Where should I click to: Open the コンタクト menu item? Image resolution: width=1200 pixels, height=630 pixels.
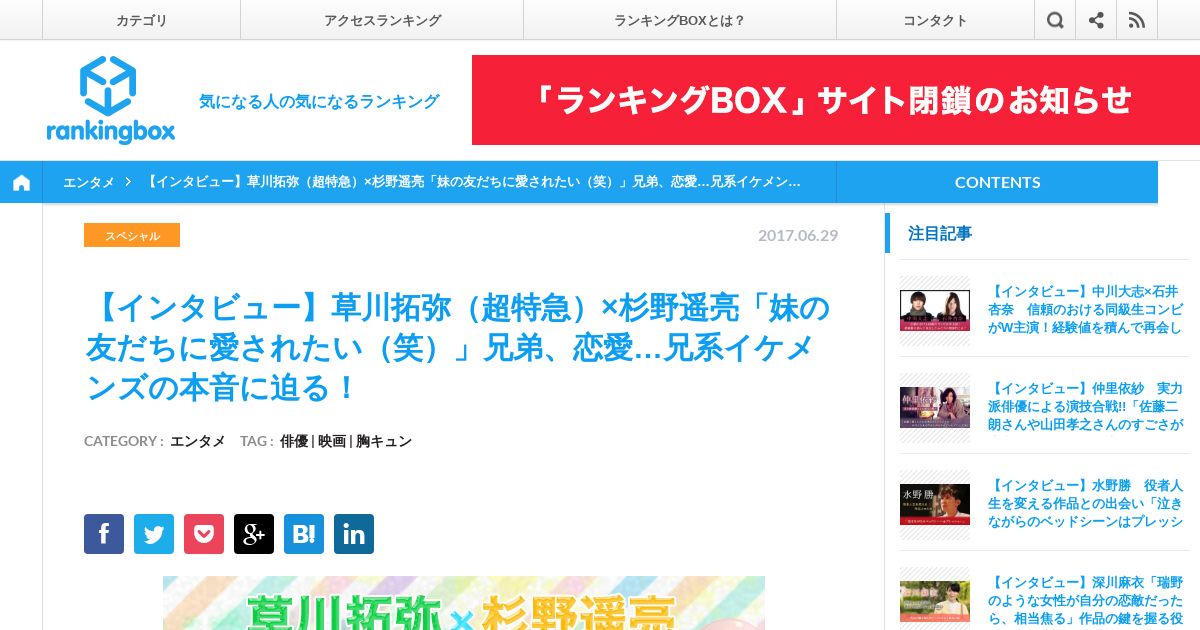pyautogui.click(x=935, y=20)
